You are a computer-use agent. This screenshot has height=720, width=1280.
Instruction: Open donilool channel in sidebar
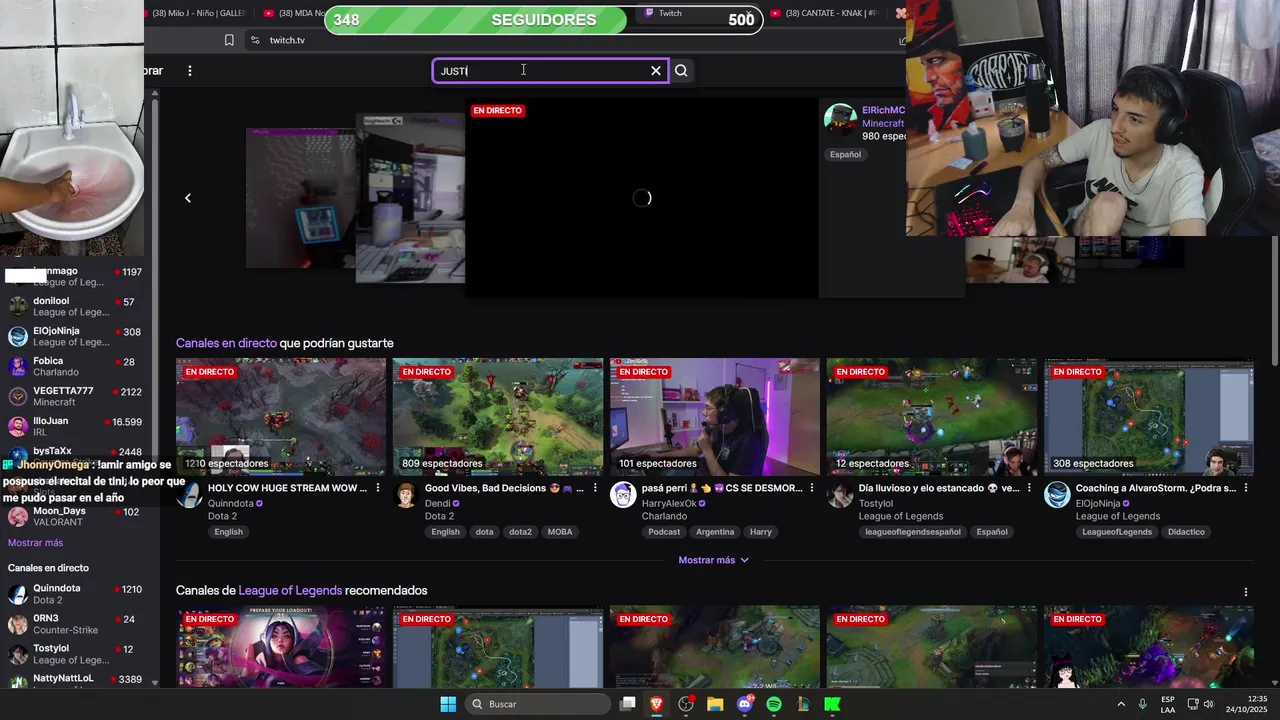[x=75, y=306]
